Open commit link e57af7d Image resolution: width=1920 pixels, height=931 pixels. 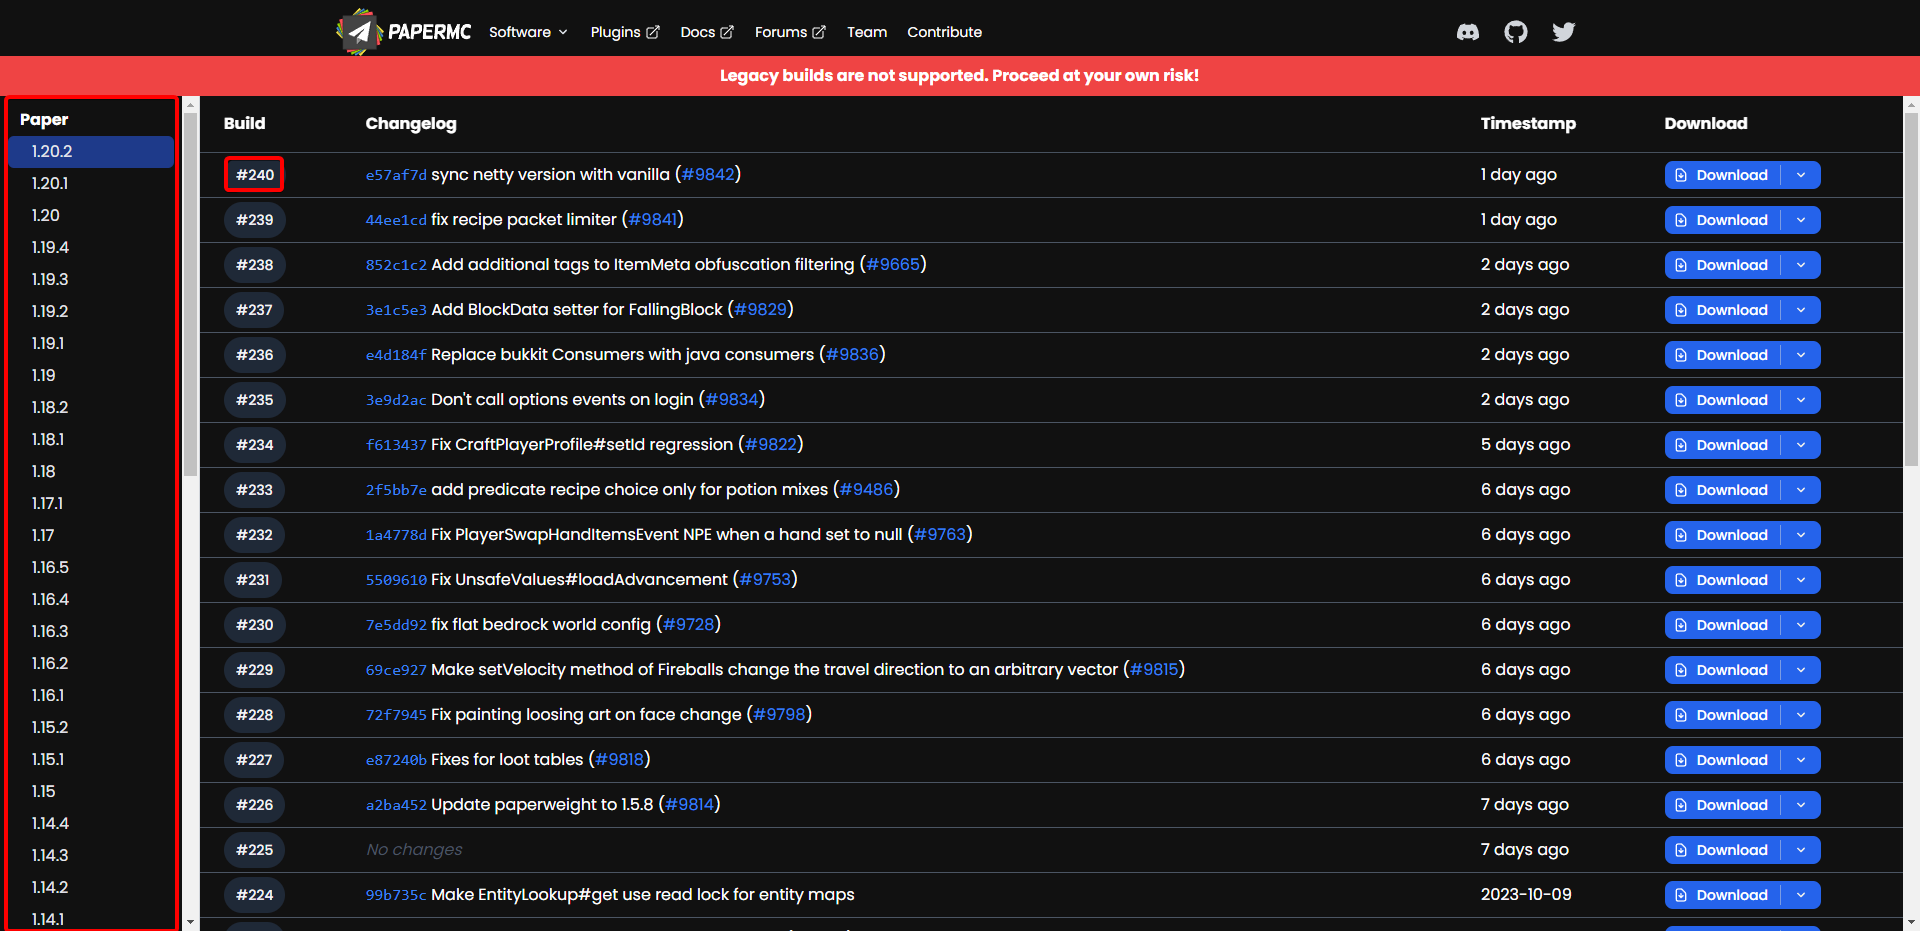396,175
